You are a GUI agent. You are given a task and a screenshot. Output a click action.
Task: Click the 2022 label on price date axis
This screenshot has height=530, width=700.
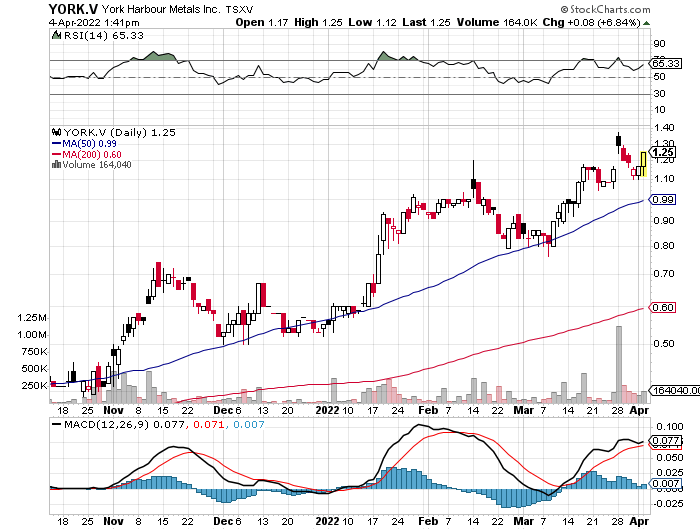[327, 410]
